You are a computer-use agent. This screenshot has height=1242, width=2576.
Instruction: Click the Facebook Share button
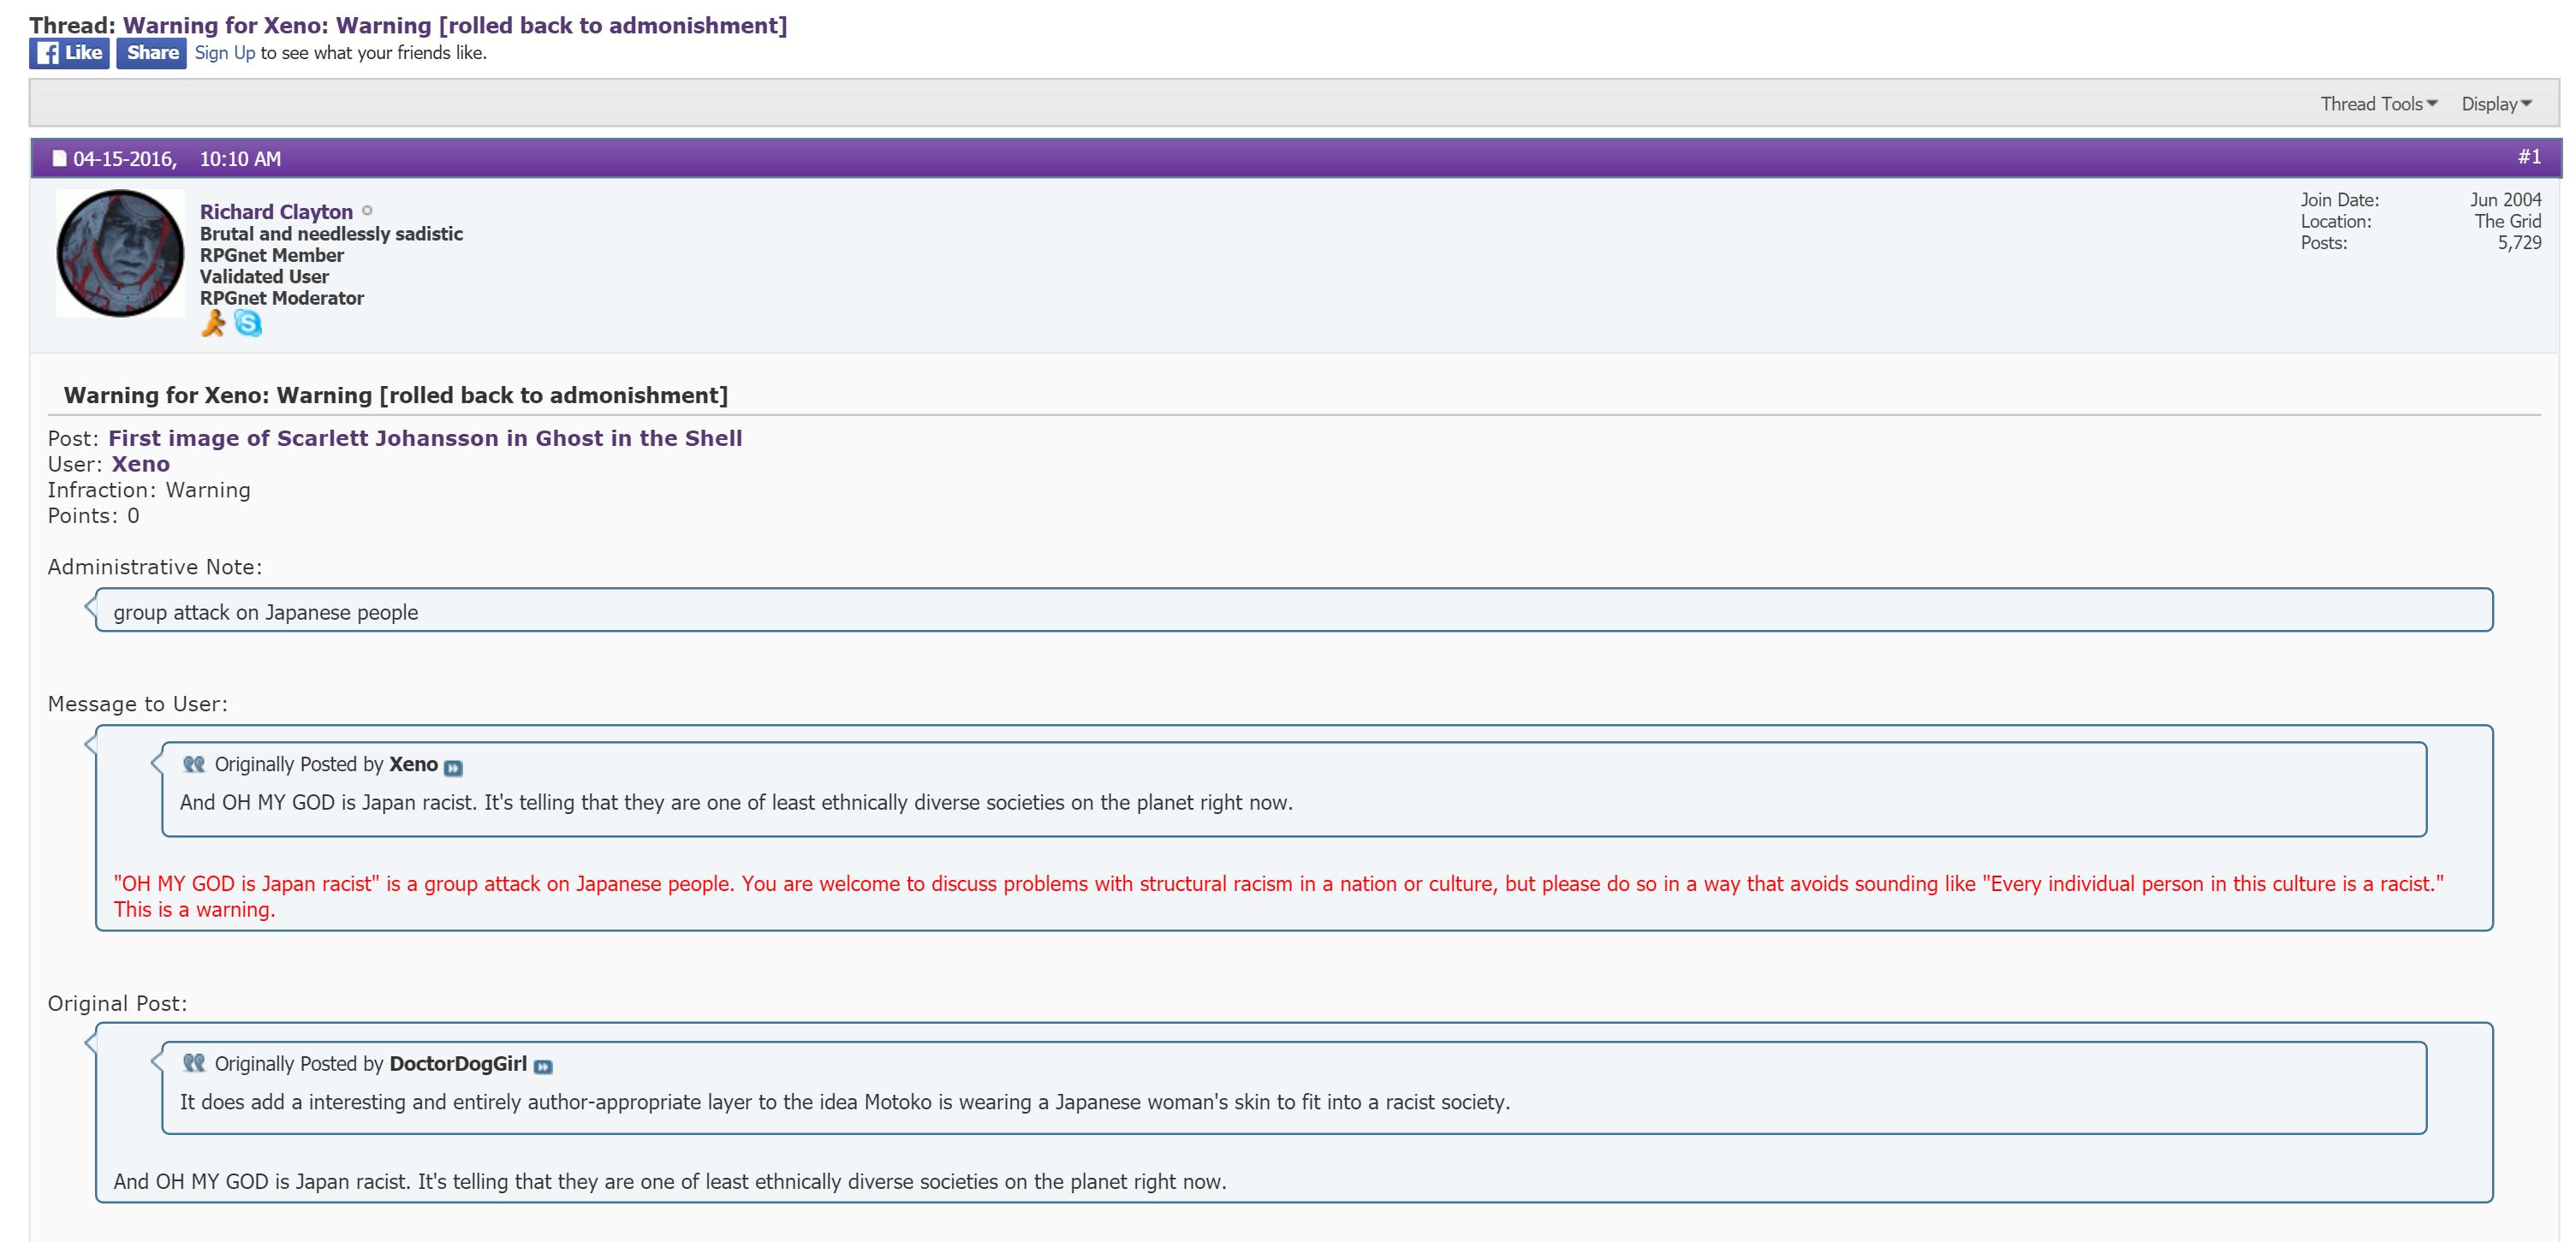point(151,53)
